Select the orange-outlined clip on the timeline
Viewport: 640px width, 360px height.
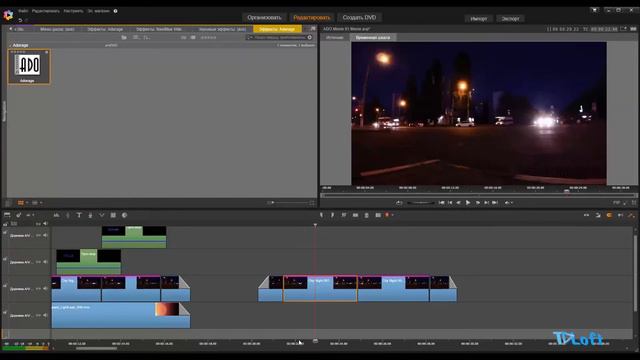click(320, 289)
